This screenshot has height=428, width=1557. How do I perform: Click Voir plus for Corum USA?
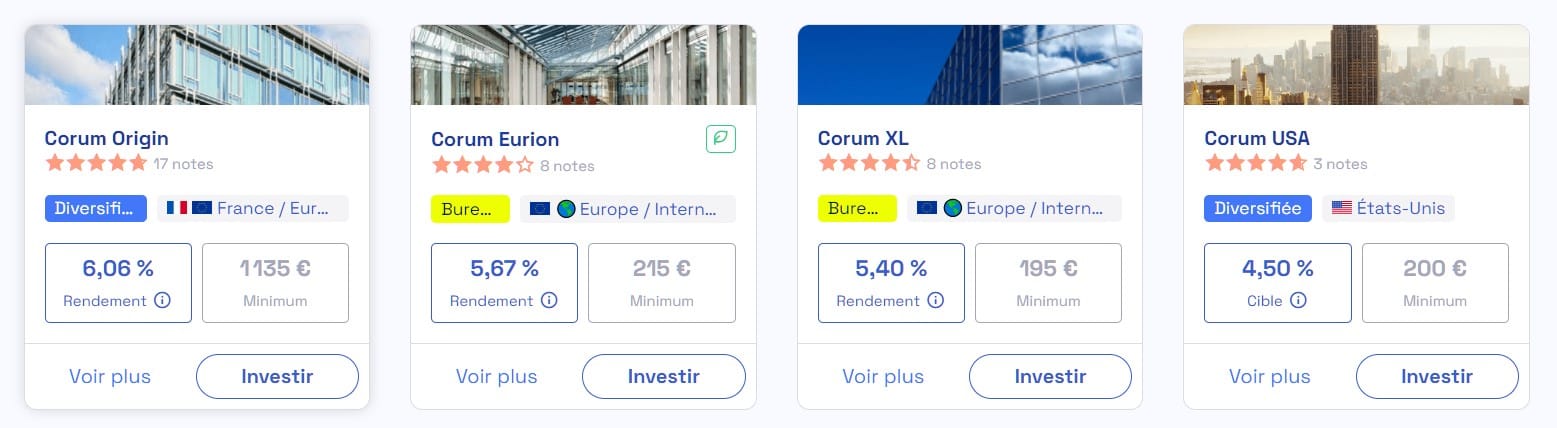coord(1270,377)
